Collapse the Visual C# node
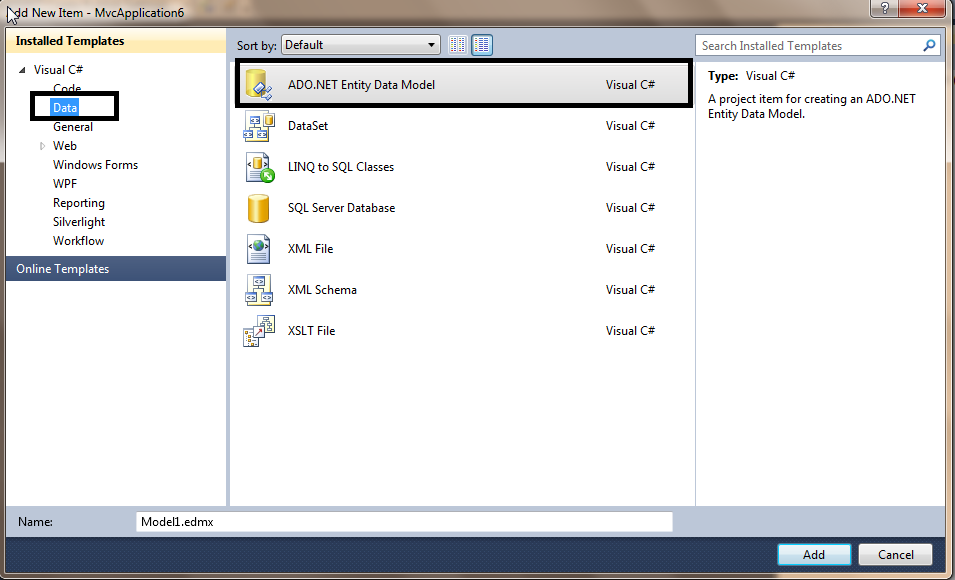Image resolution: width=955 pixels, height=580 pixels. pos(24,69)
